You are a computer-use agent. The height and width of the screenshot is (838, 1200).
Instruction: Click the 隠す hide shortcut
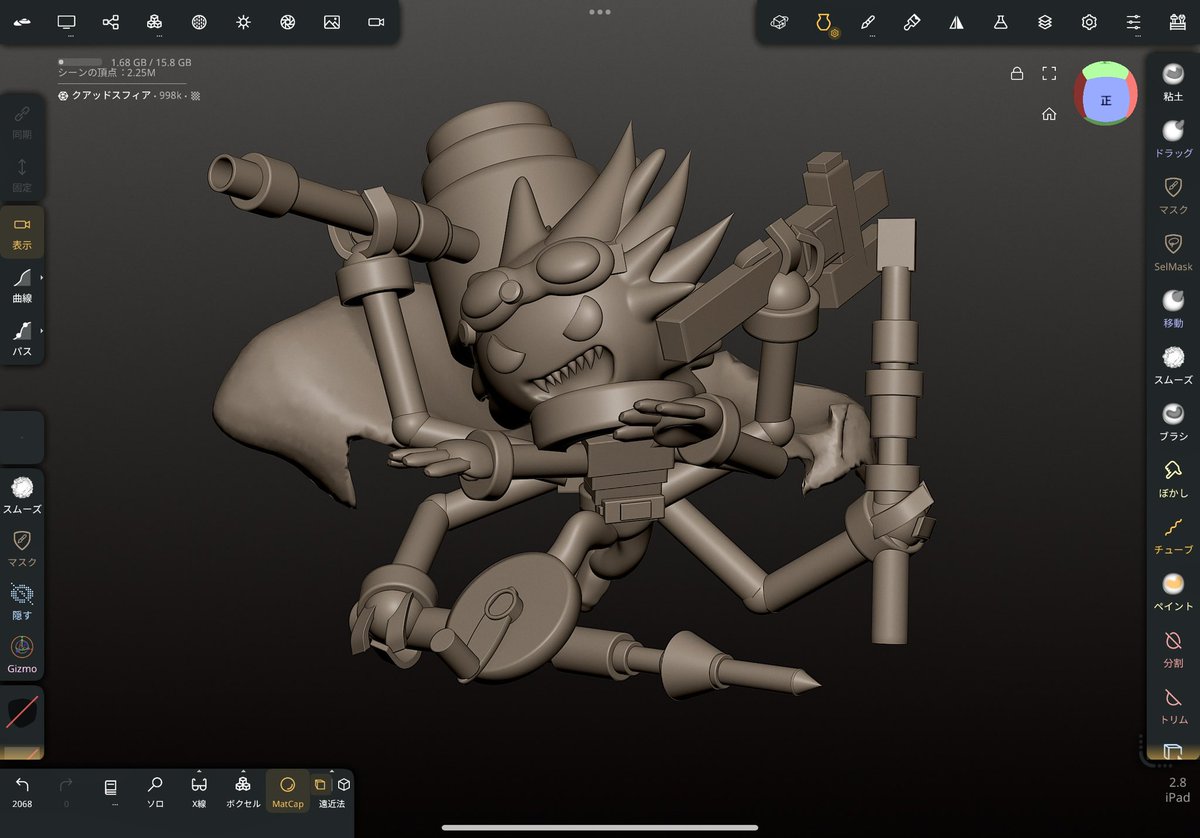pos(22,601)
